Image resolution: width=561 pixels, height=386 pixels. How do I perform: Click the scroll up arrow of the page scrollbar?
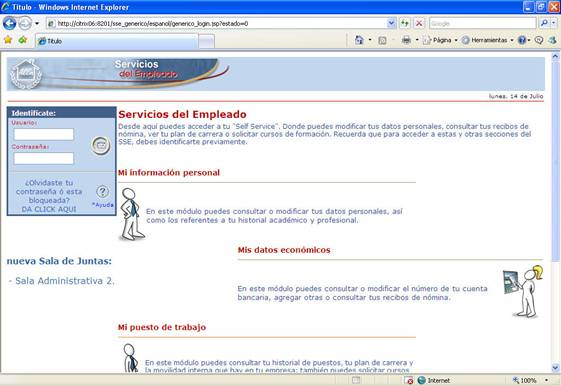555,56
